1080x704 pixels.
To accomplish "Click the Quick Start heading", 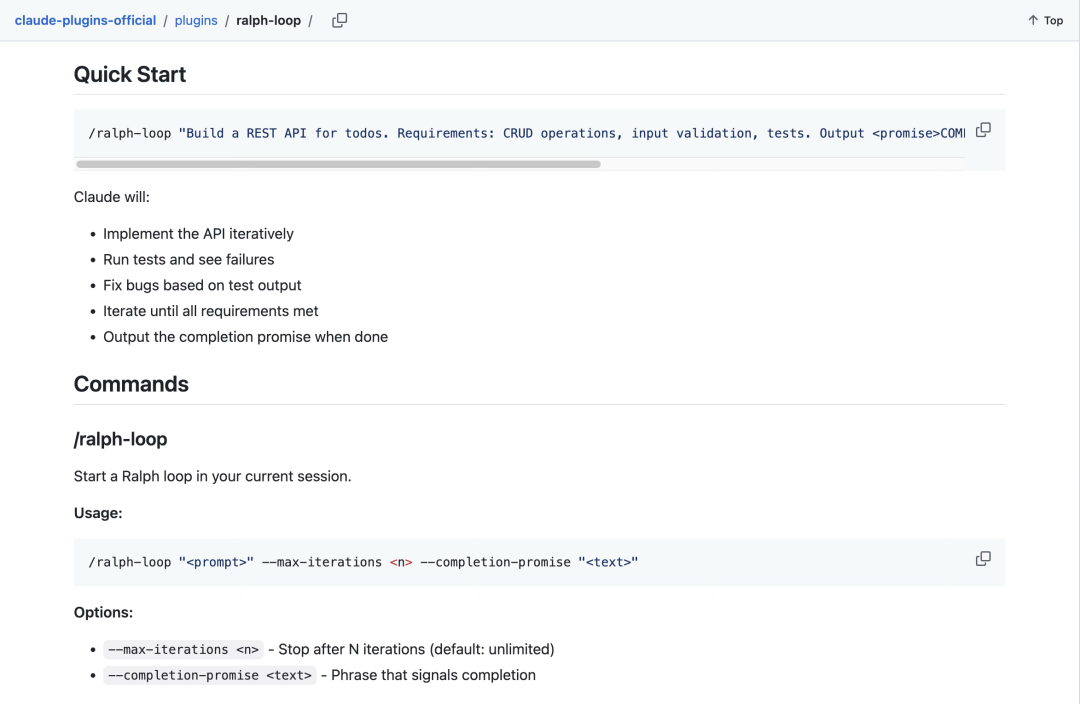I will (x=129, y=74).
